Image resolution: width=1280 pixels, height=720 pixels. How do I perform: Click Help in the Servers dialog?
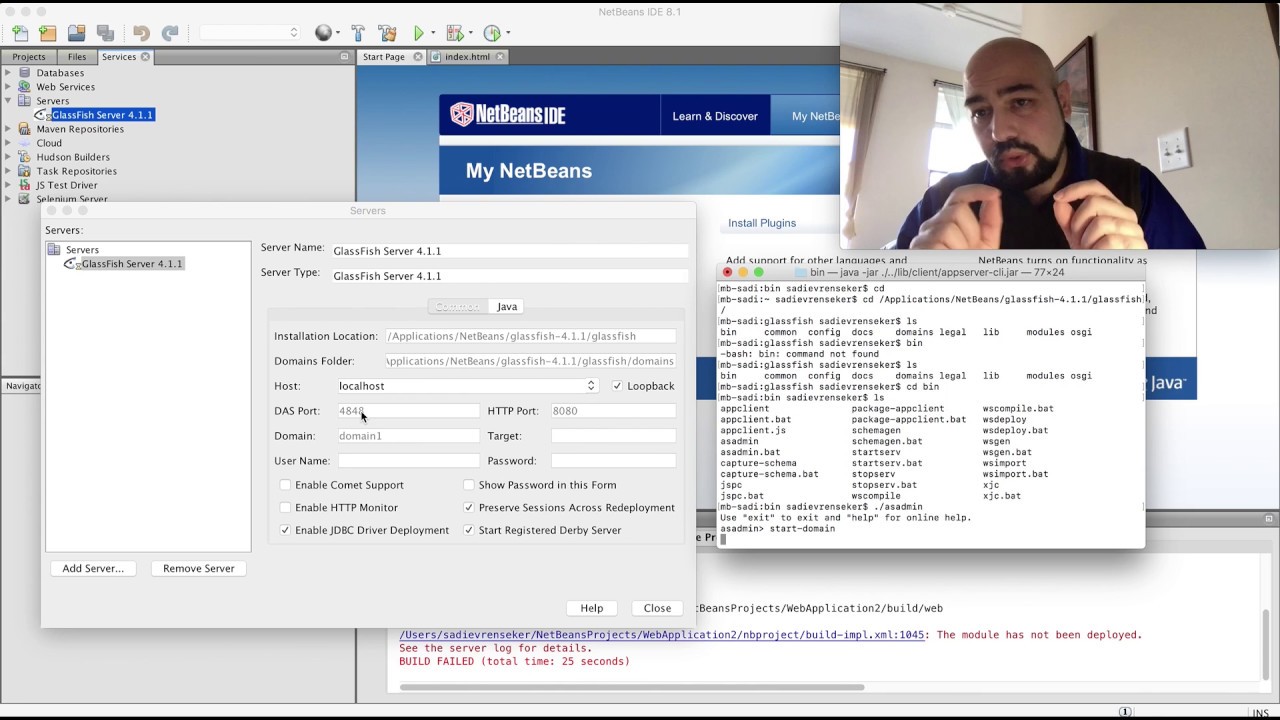click(x=592, y=608)
